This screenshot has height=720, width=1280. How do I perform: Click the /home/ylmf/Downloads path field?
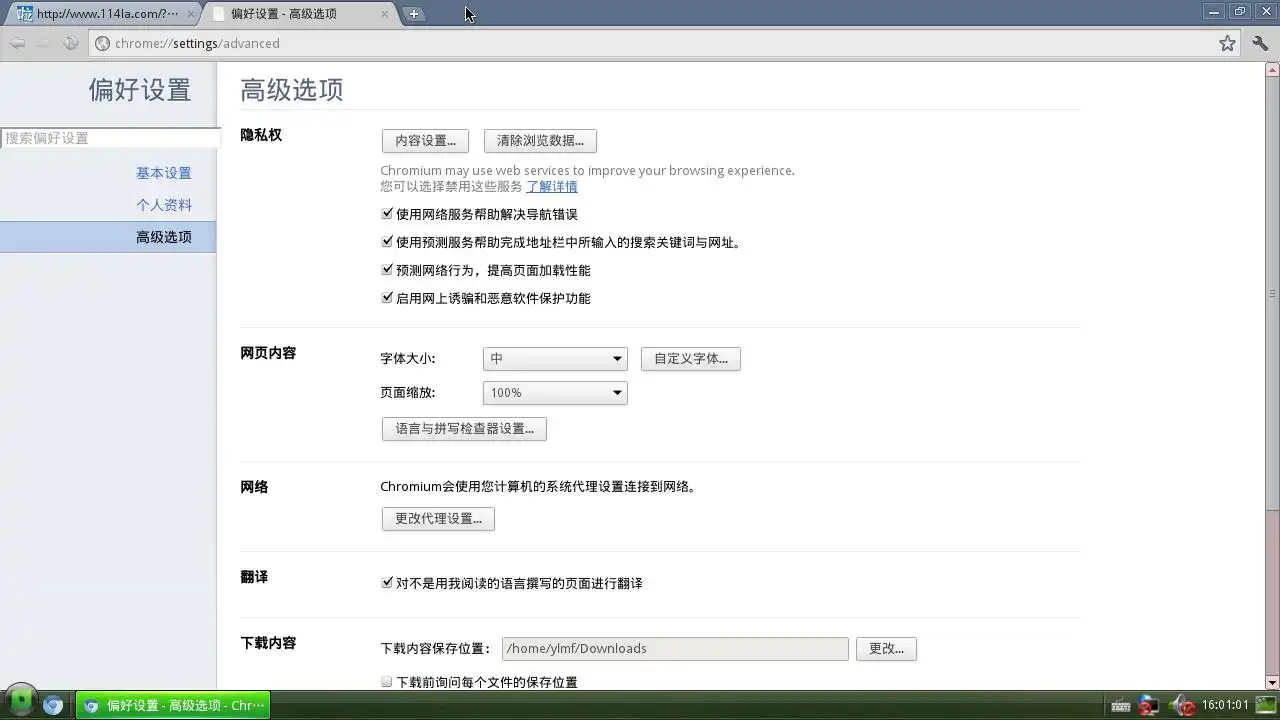pyautogui.click(x=675, y=649)
